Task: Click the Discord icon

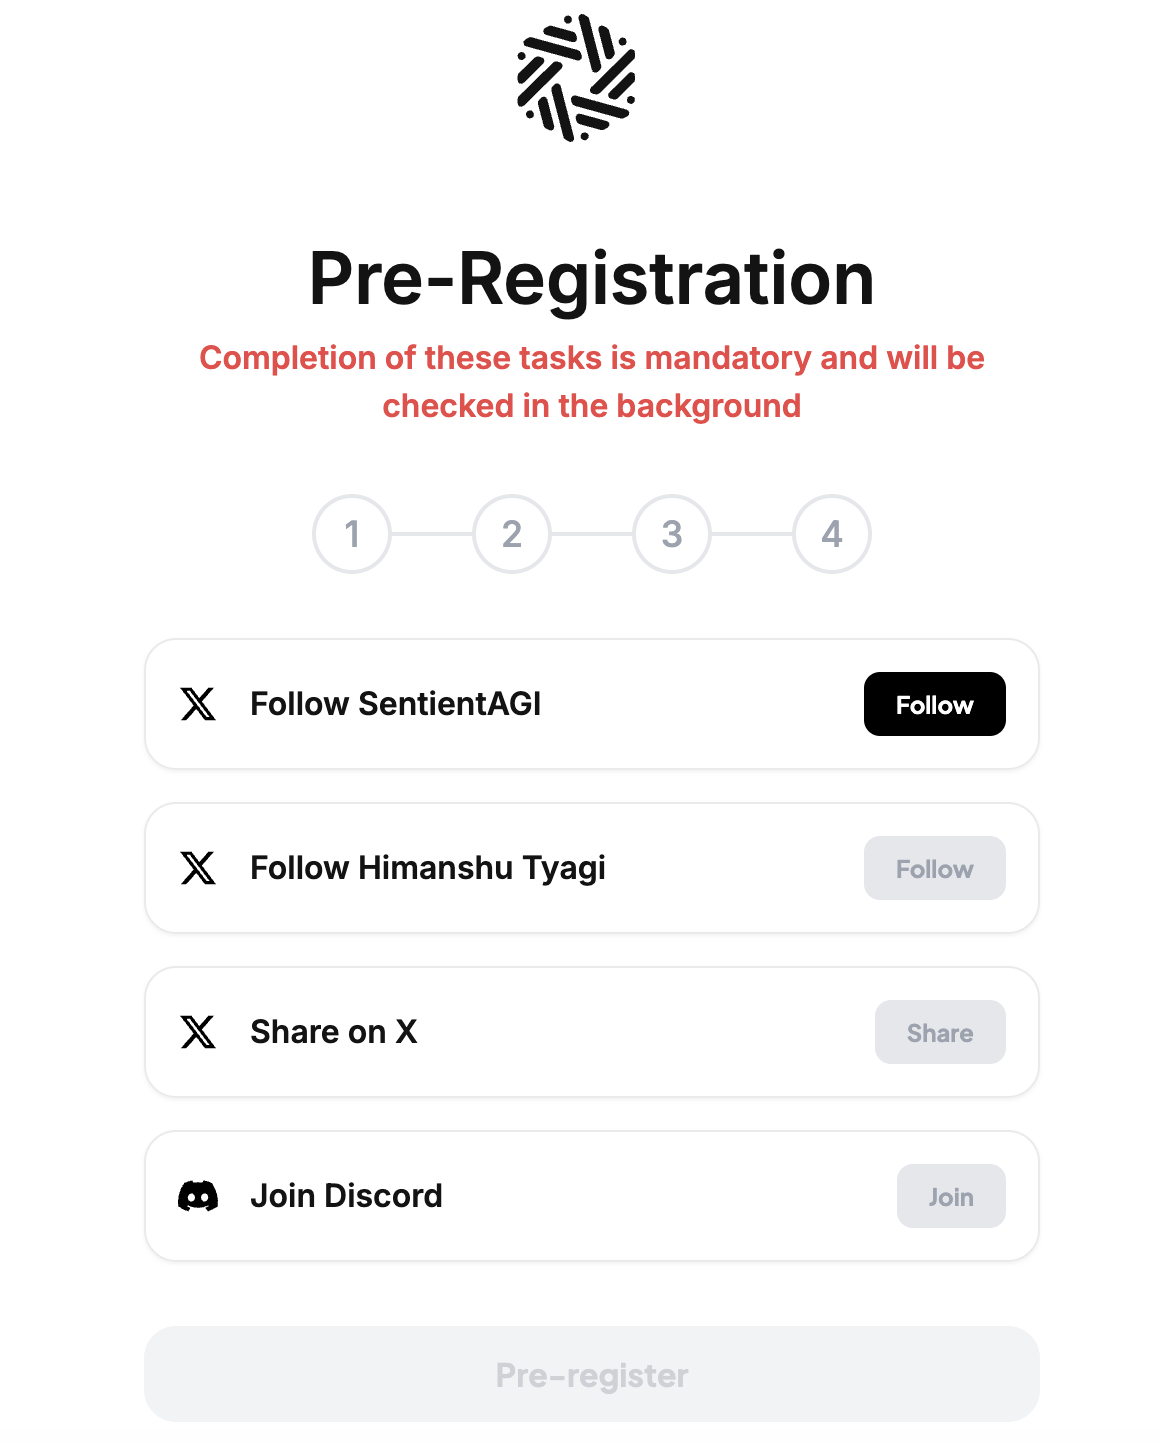Action: tap(198, 1196)
